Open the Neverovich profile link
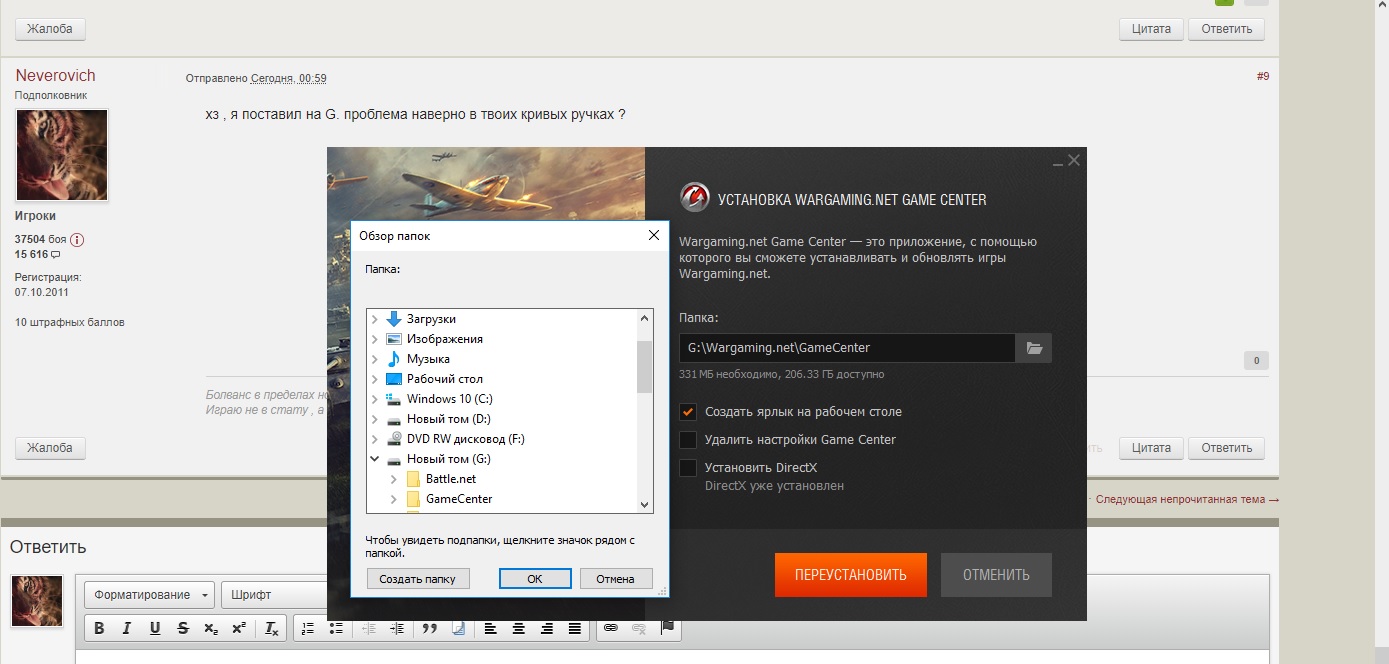 point(56,76)
